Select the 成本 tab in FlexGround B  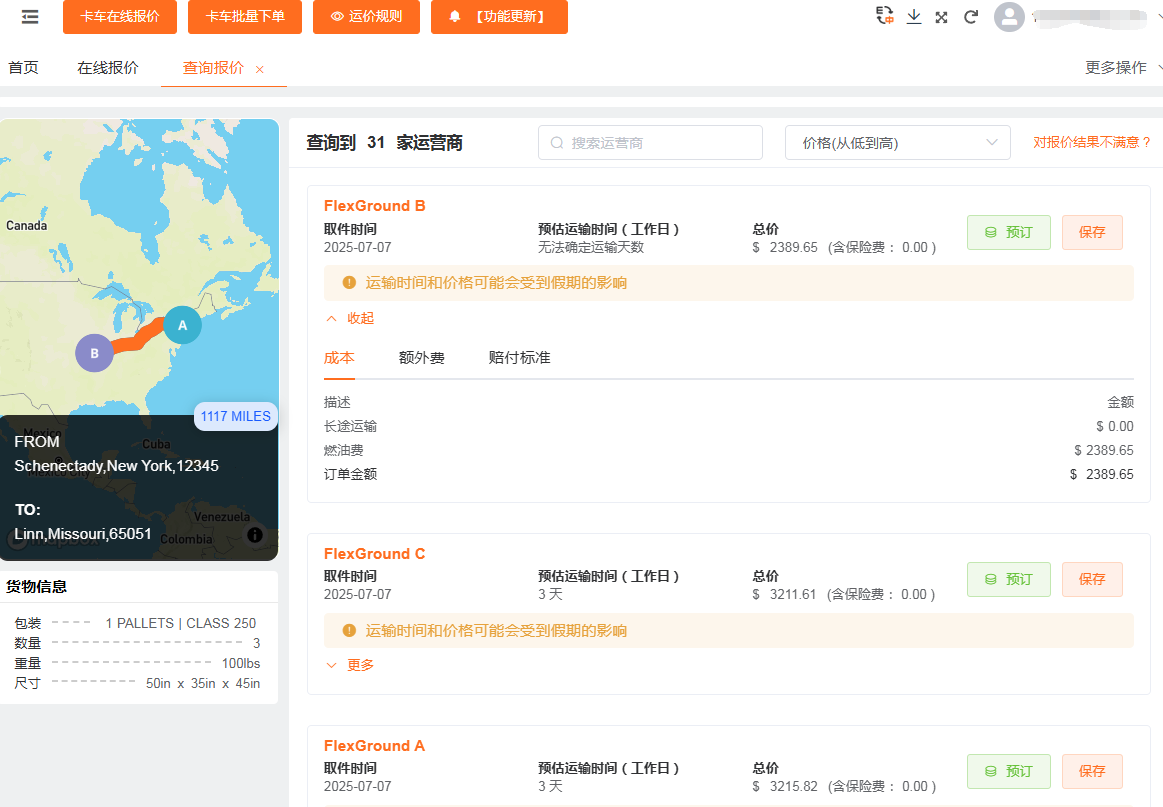[x=339, y=358]
